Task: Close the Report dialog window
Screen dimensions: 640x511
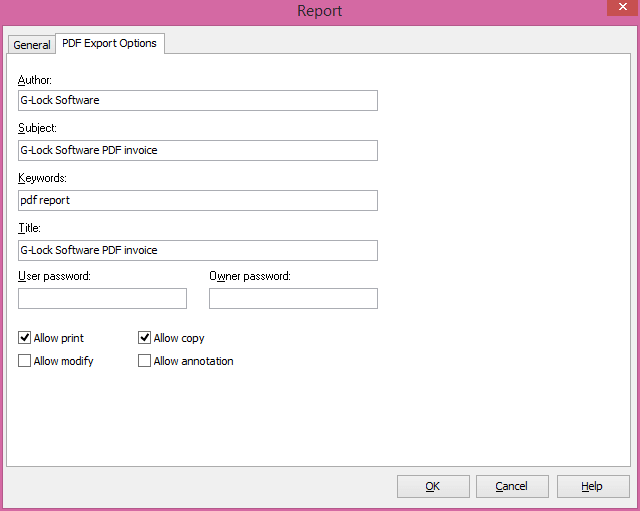Action: (x=623, y=7)
